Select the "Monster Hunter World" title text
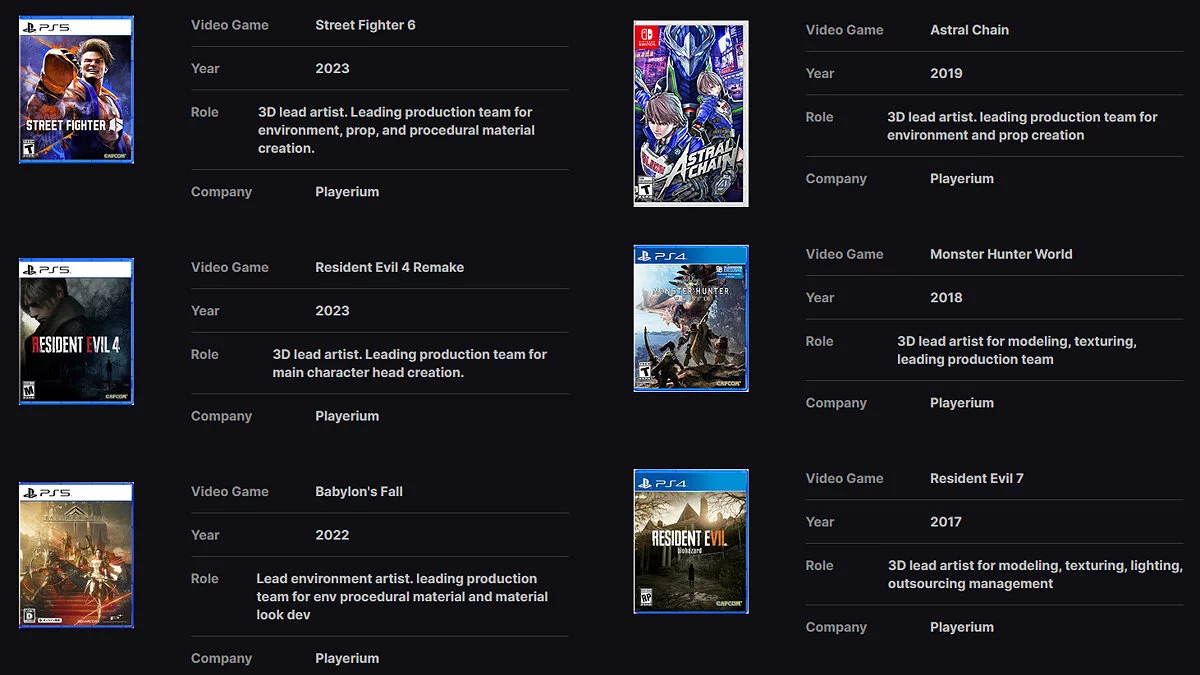 coord(1000,254)
